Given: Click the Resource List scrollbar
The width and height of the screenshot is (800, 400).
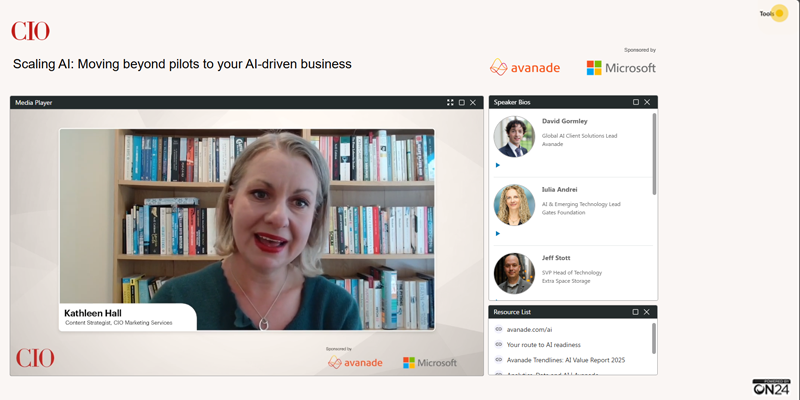Looking at the screenshot, I should [655, 337].
